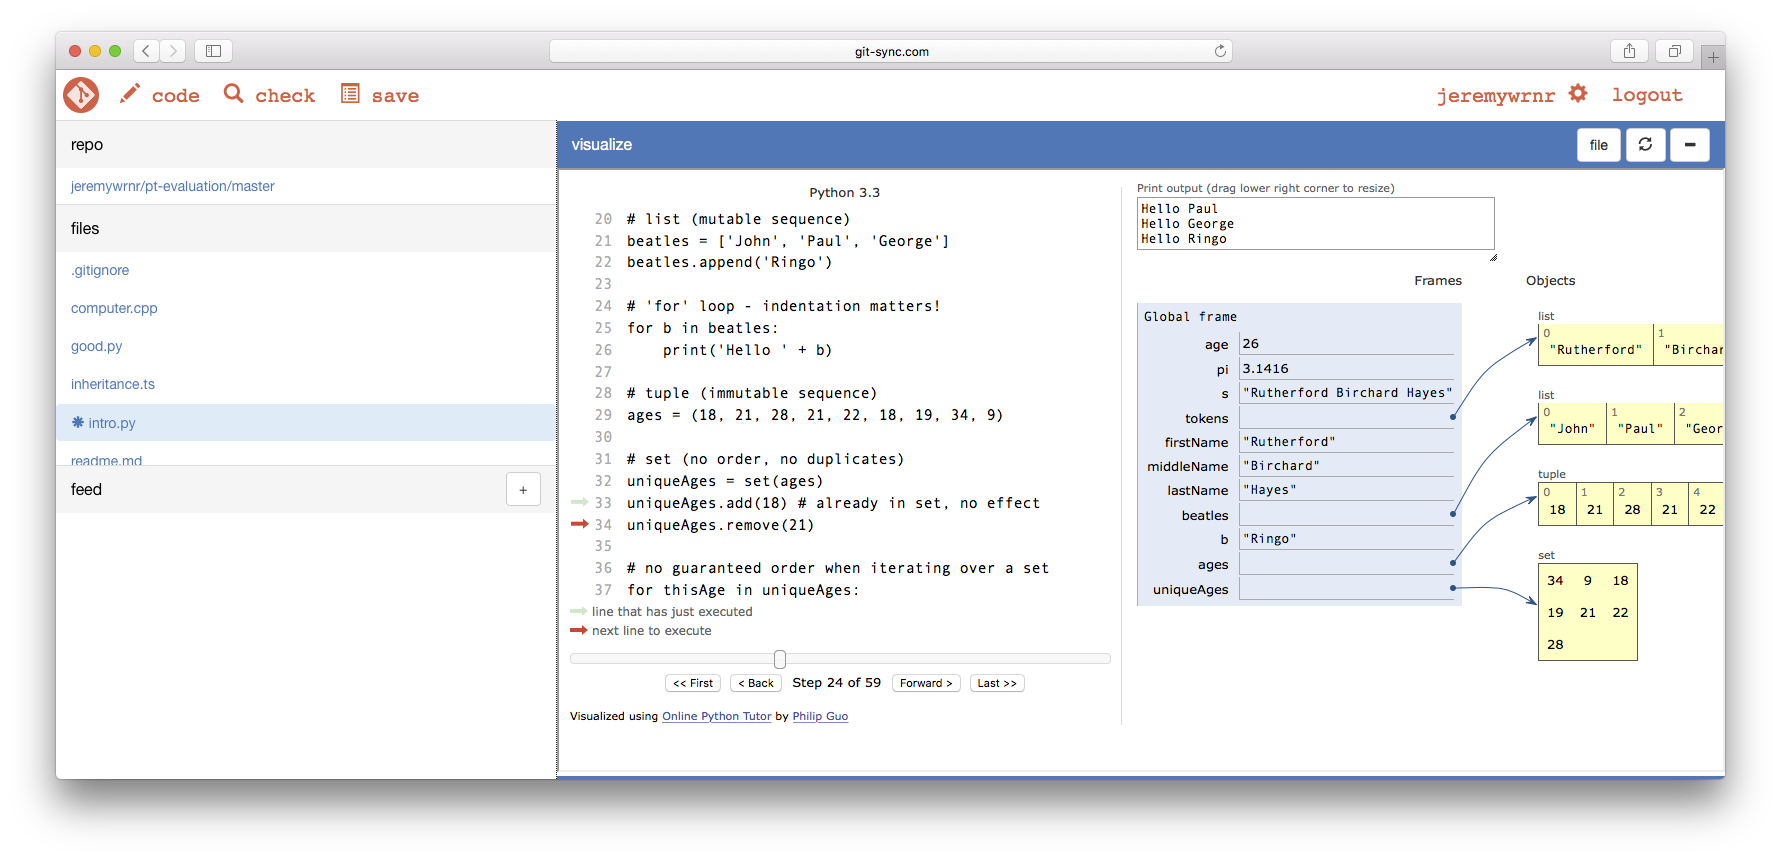1781x859 pixels.
Task: Advance with Forward > button
Action: (926, 683)
